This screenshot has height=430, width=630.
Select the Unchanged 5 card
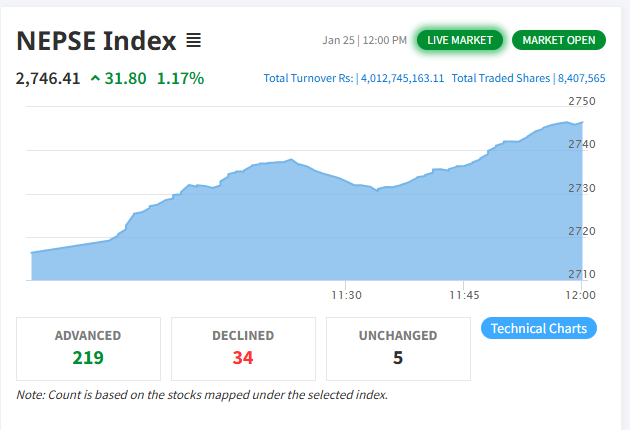[x=398, y=348]
